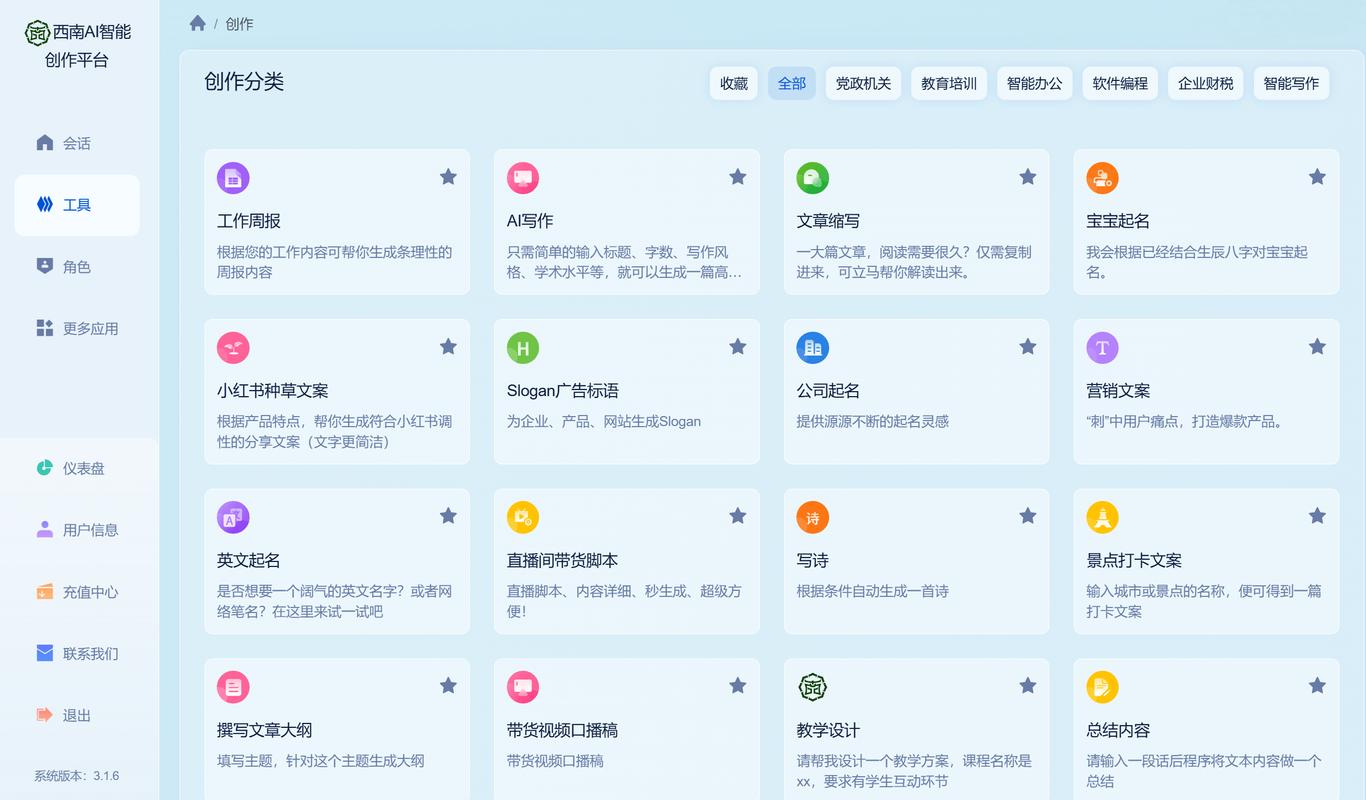Filter by 智能办公
1366x800 pixels.
click(1035, 83)
